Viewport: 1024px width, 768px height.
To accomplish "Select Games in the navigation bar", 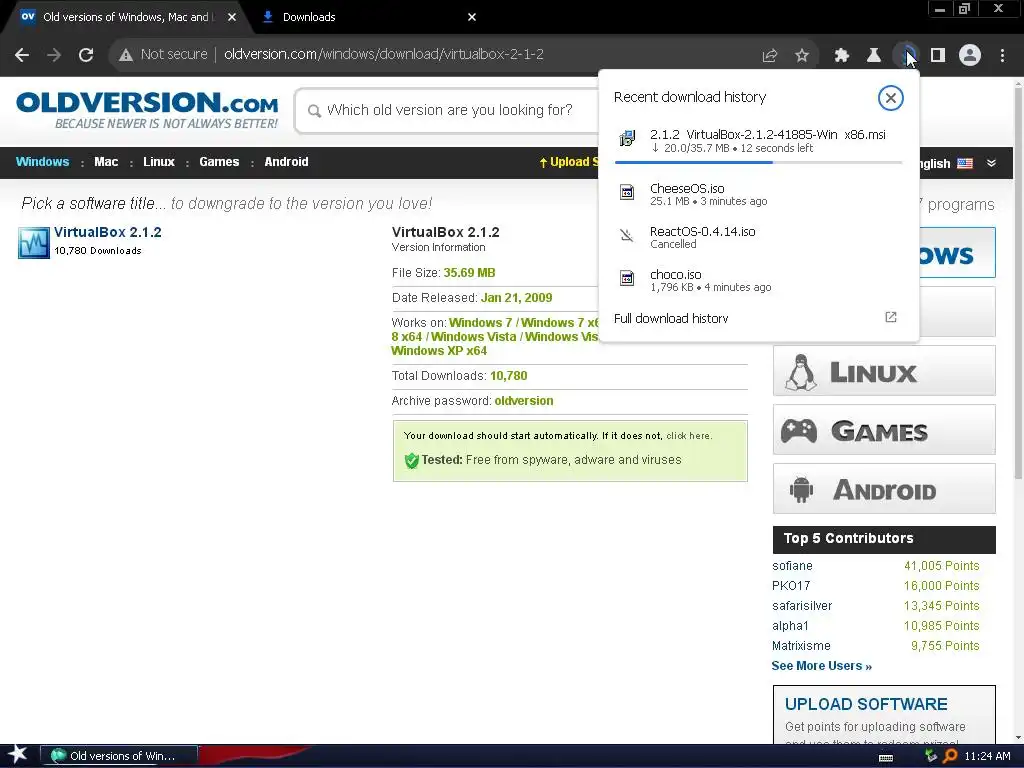I will [x=219, y=162].
